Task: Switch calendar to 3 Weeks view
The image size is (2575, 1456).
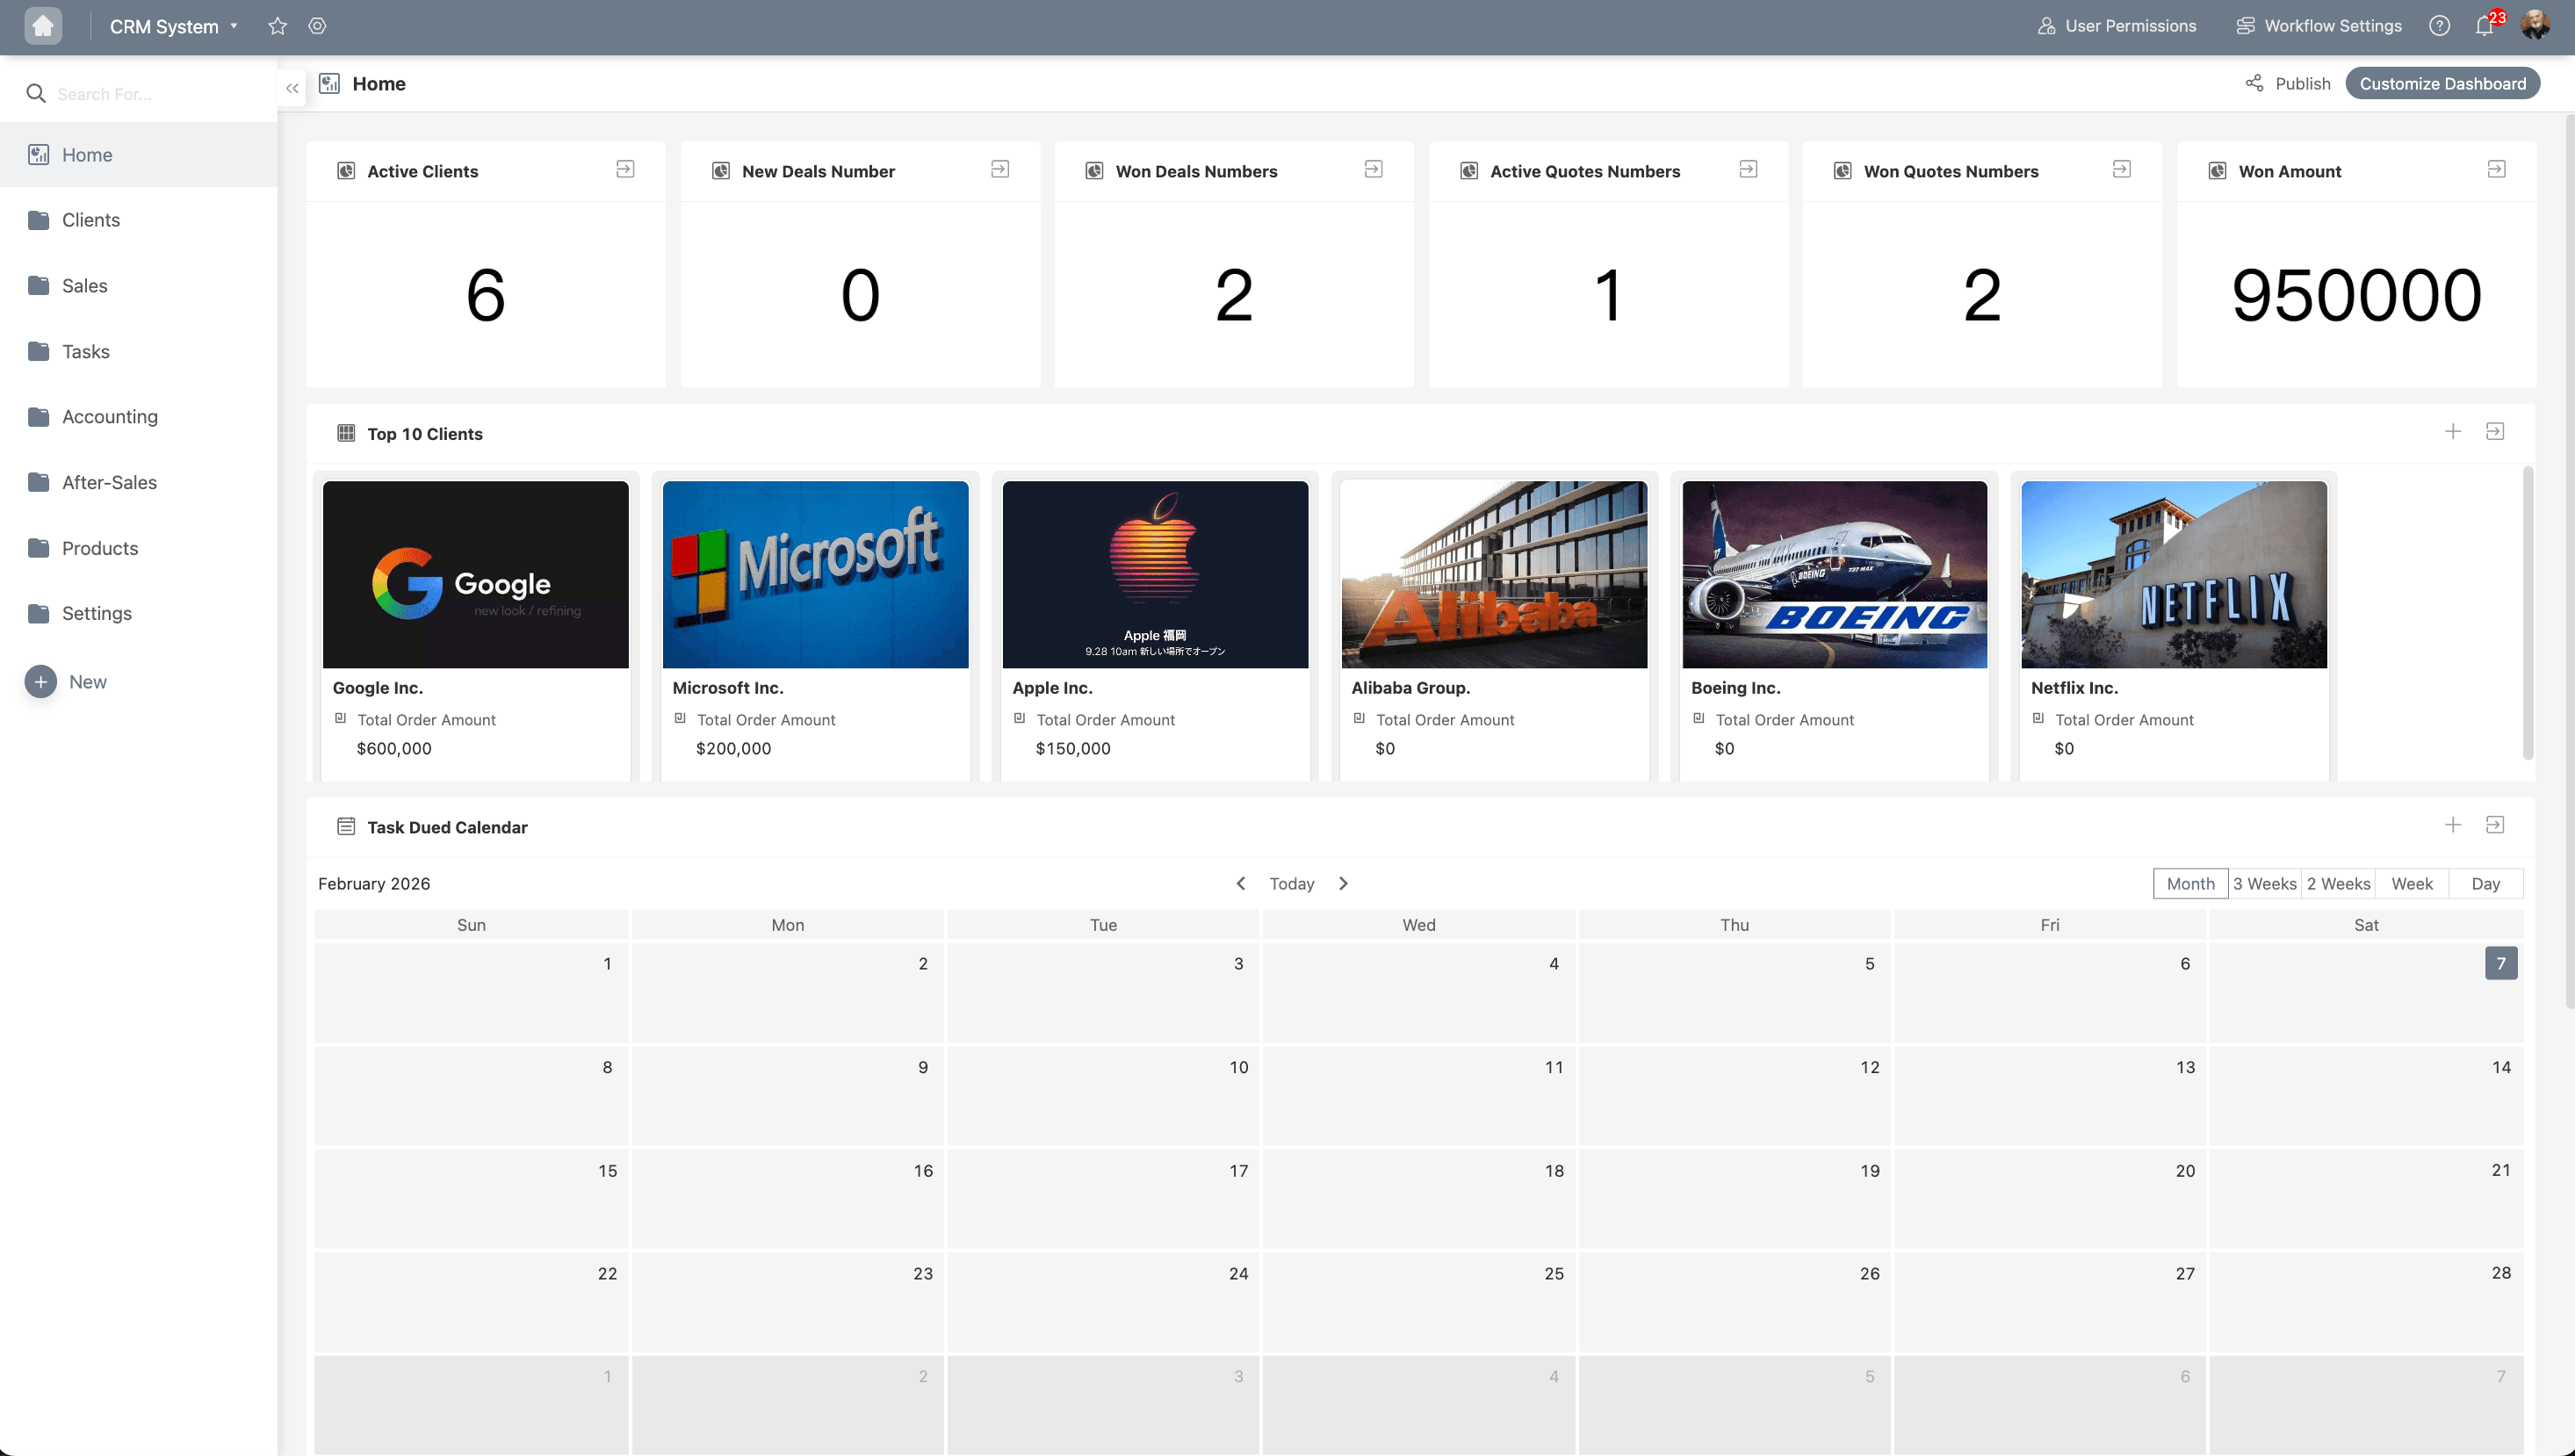Action: tap(2264, 884)
